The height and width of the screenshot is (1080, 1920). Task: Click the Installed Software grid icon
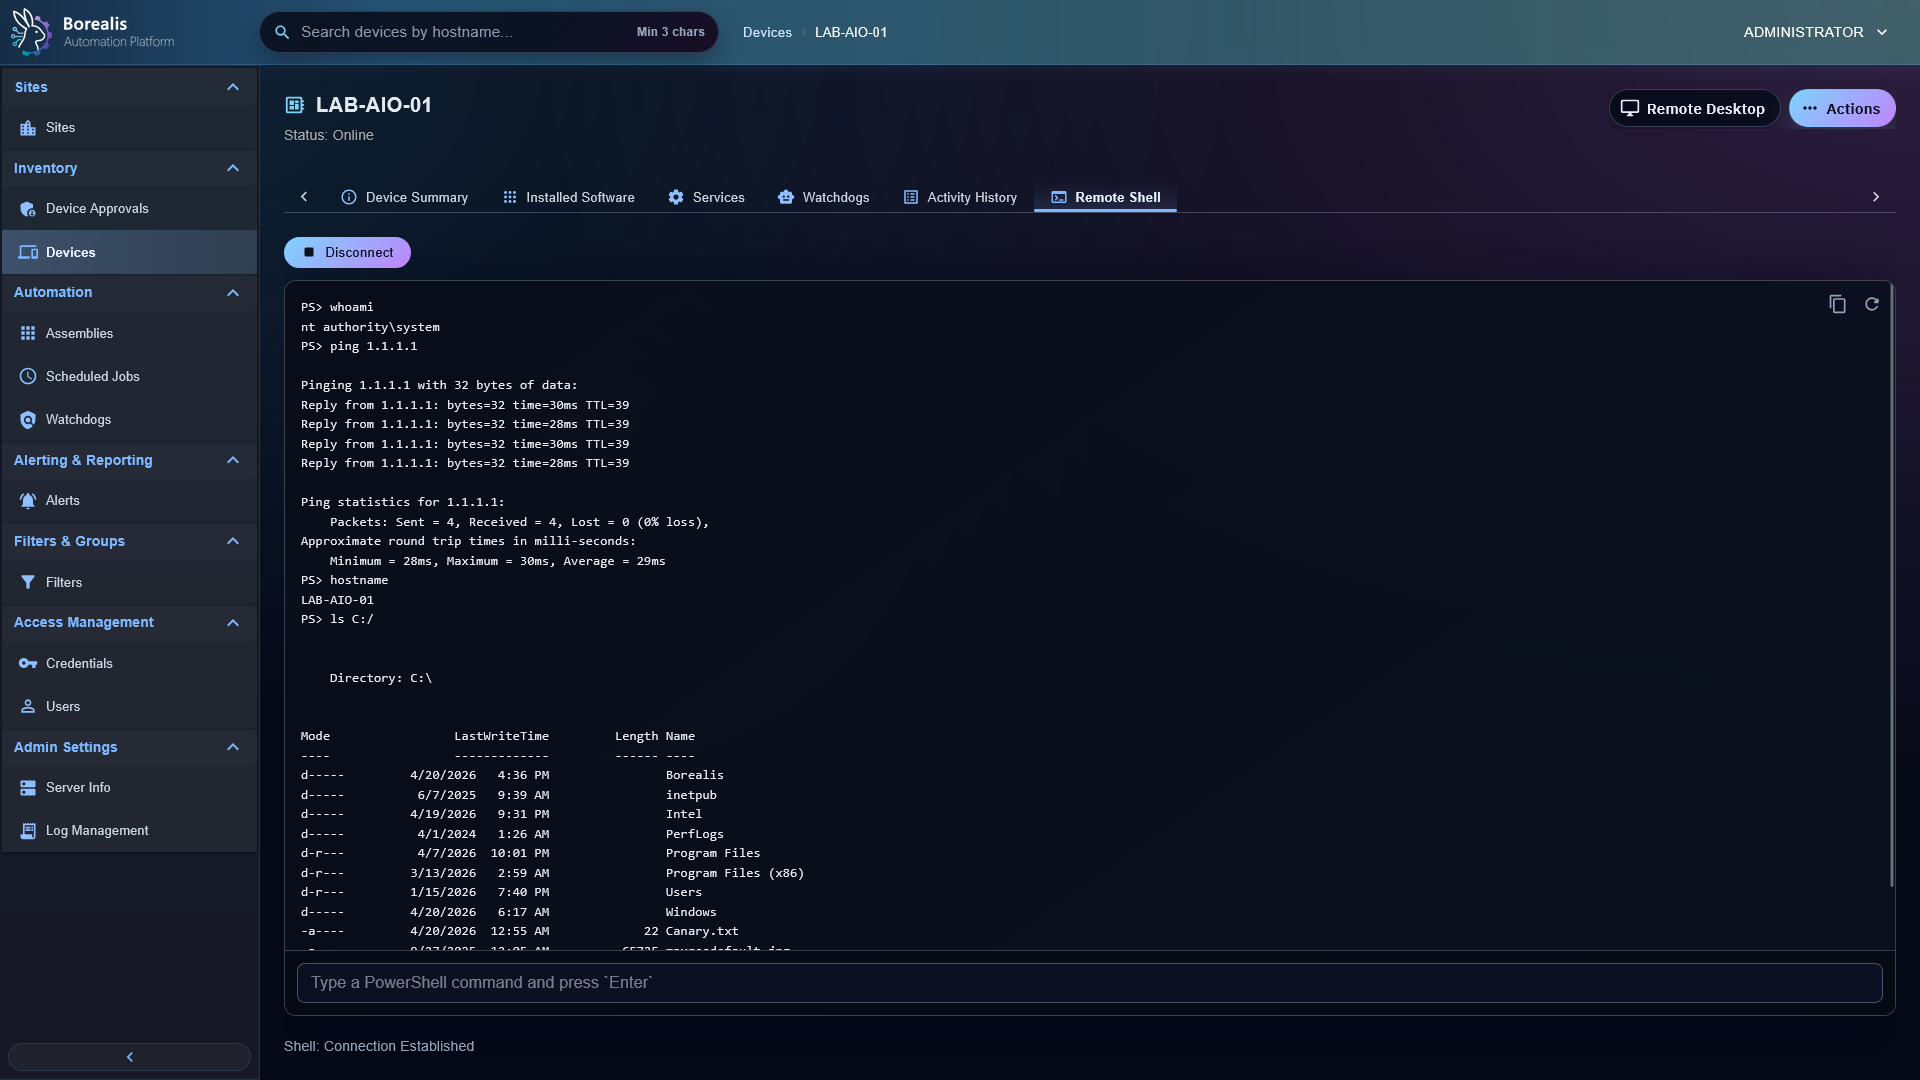coord(510,198)
